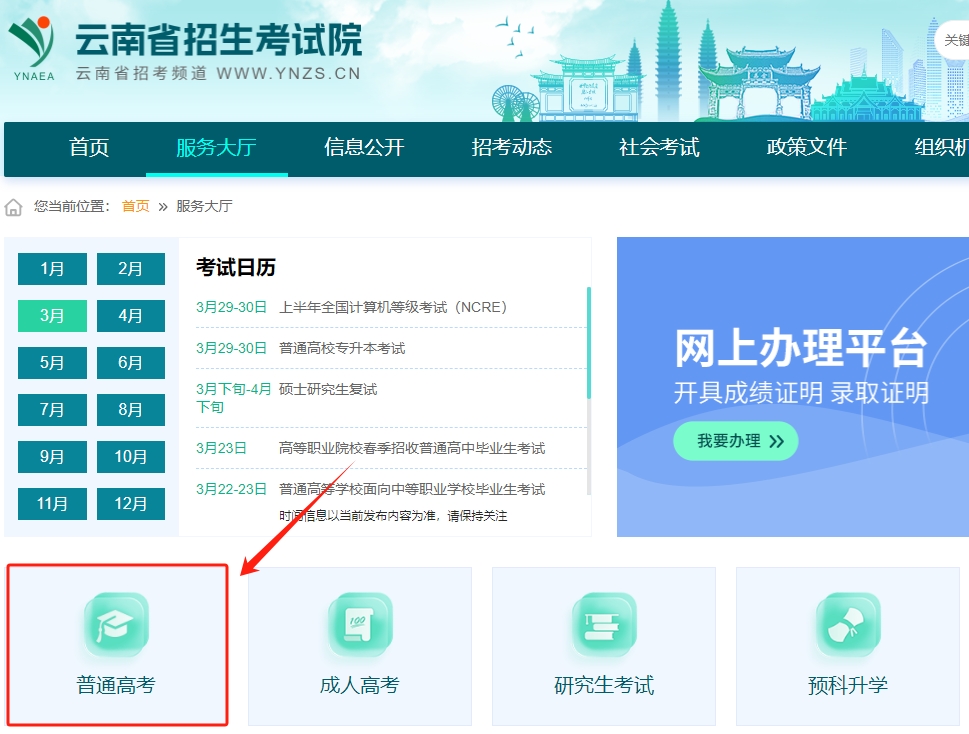Open the 服务大厅 navigation tab

216,148
